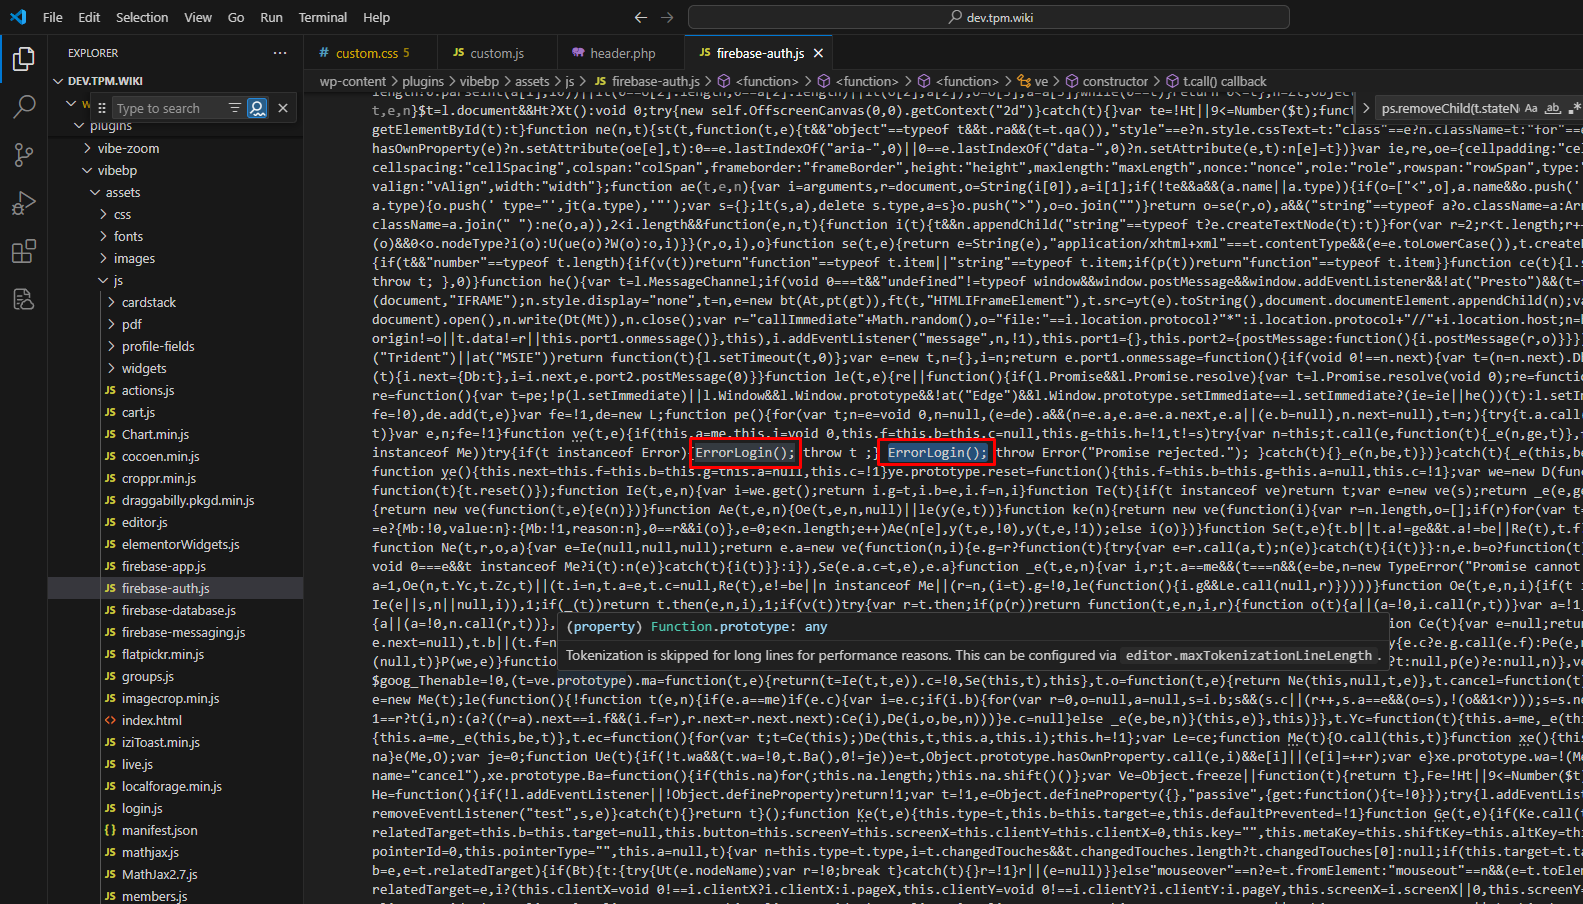
Task: Open the Search view in activity bar
Action: 24,107
